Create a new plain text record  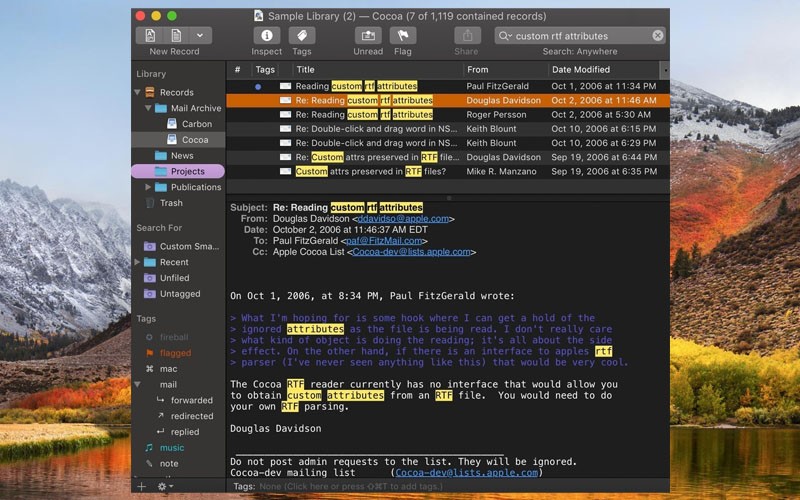[176, 36]
